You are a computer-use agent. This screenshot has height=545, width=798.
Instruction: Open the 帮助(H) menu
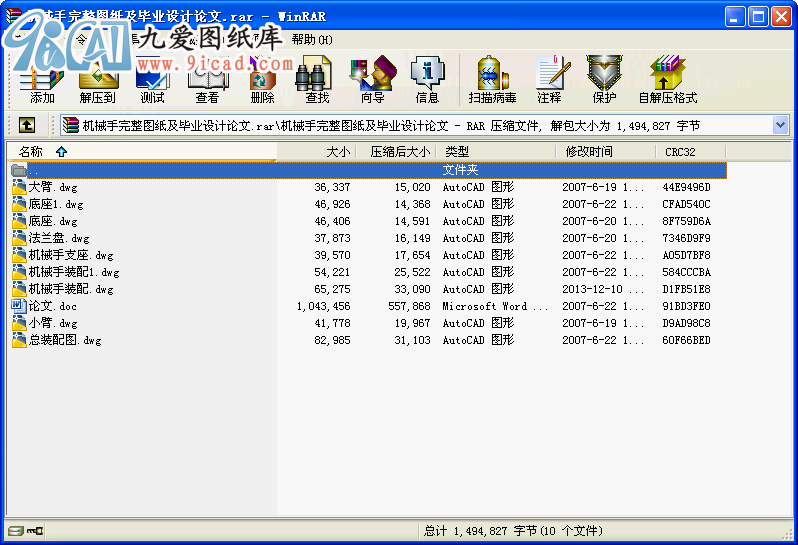pyautogui.click(x=312, y=39)
